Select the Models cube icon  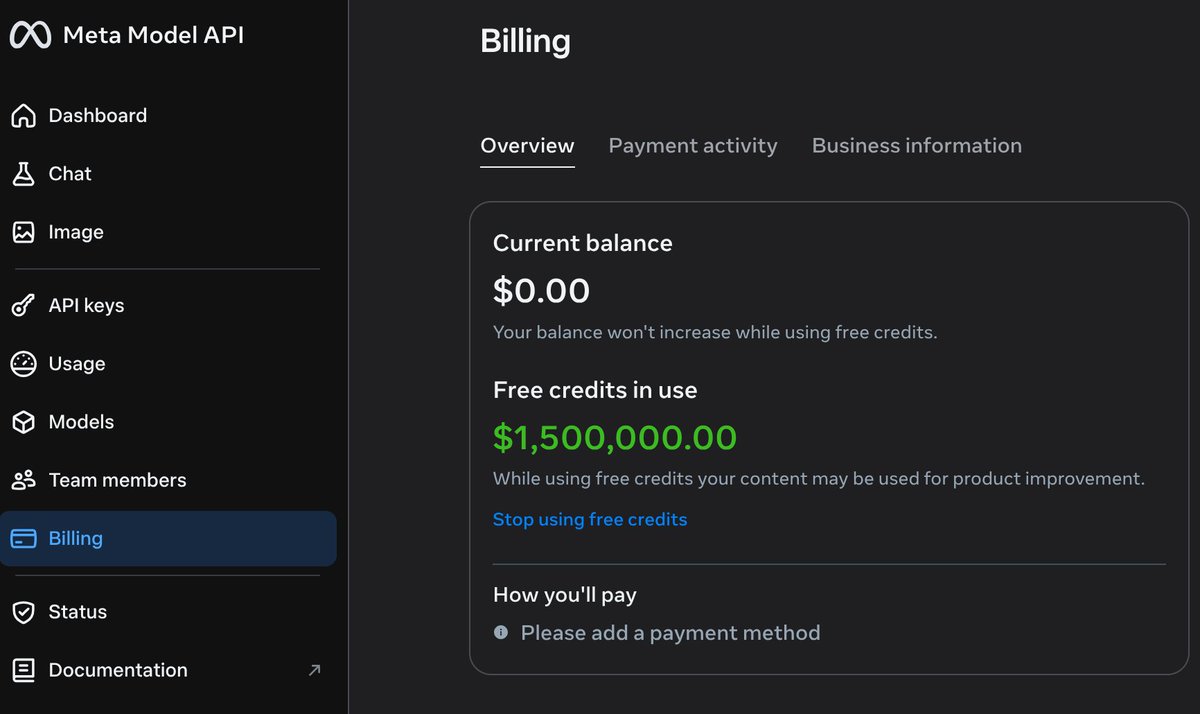pyautogui.click(x=23, y=422)
